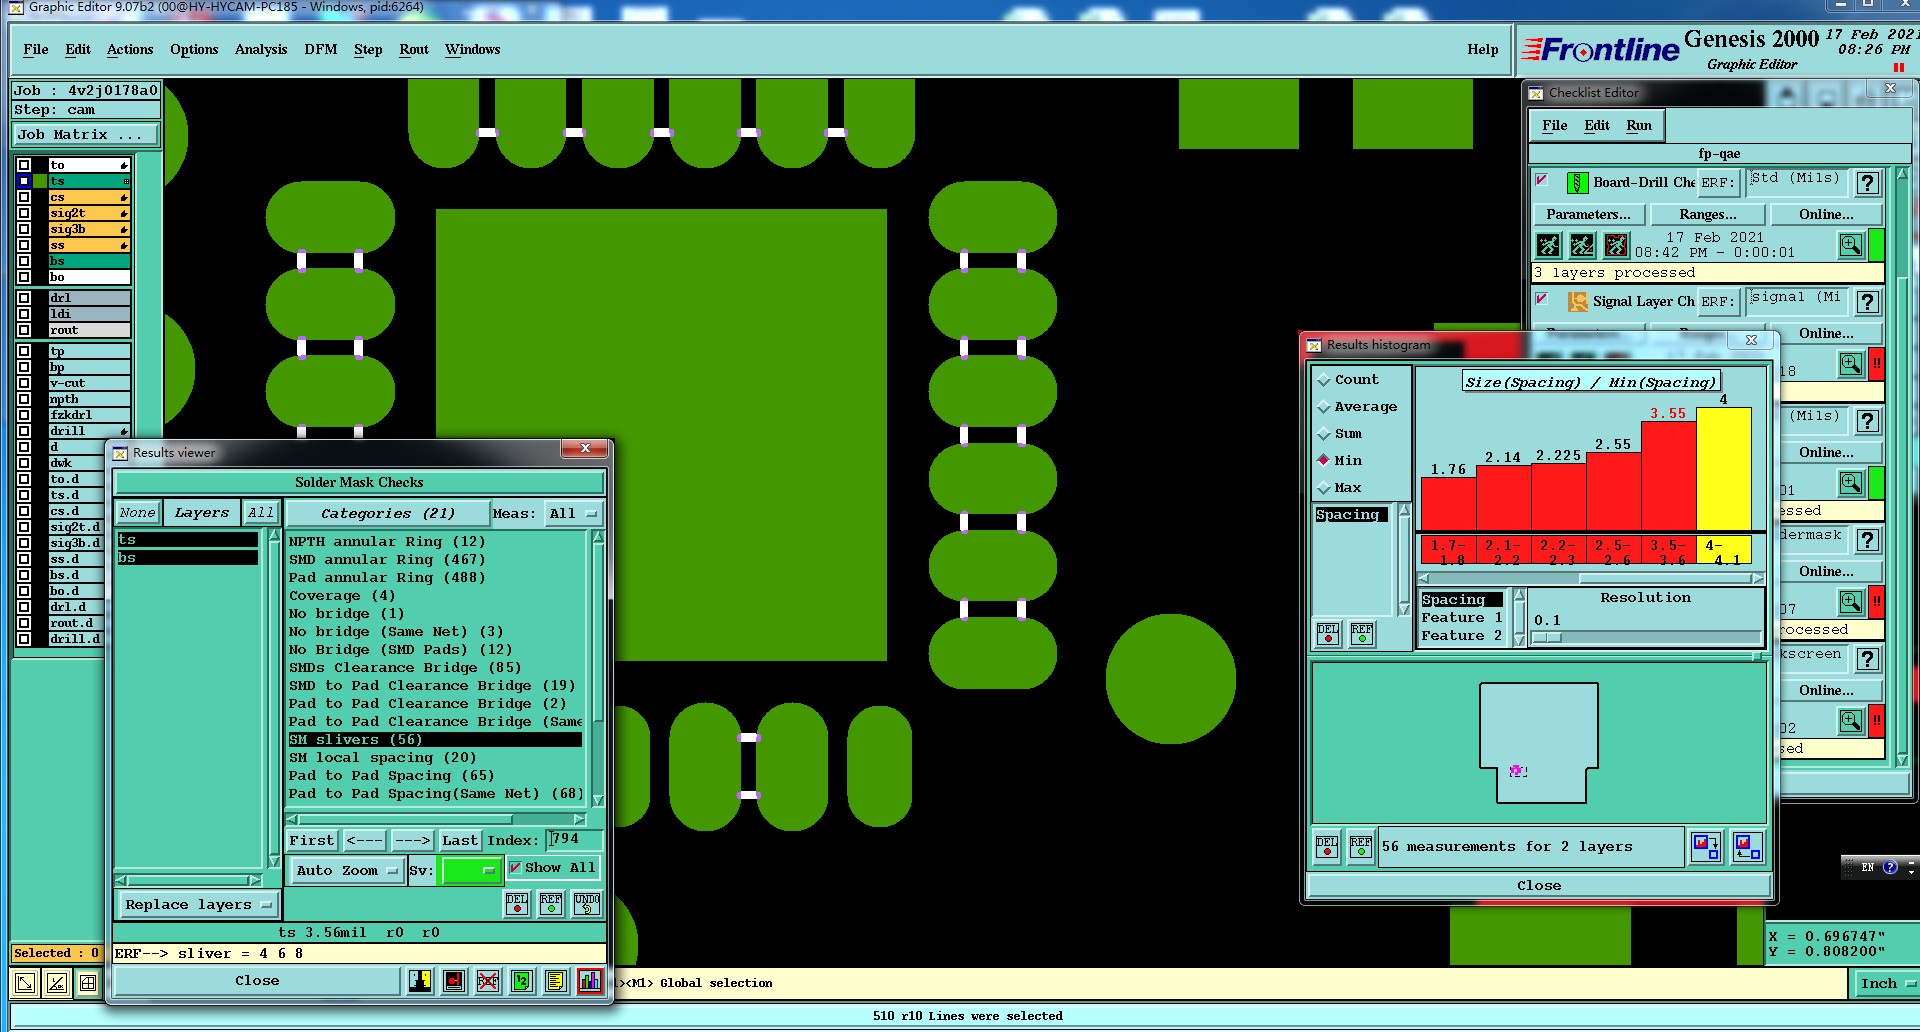1920x1032 pixels.
Task: Click the next arrow '--->' button
Action: tap(412, 841)
